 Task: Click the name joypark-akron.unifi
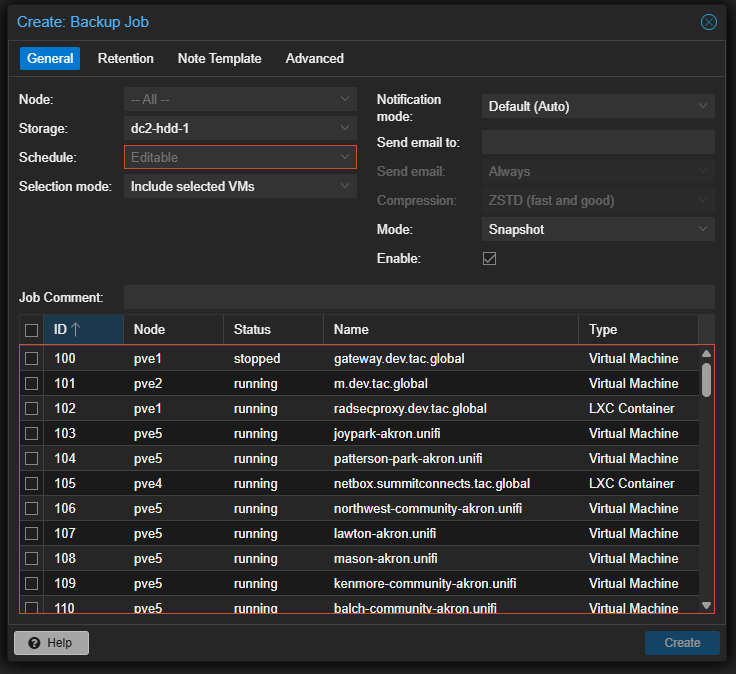coord(387,433)
